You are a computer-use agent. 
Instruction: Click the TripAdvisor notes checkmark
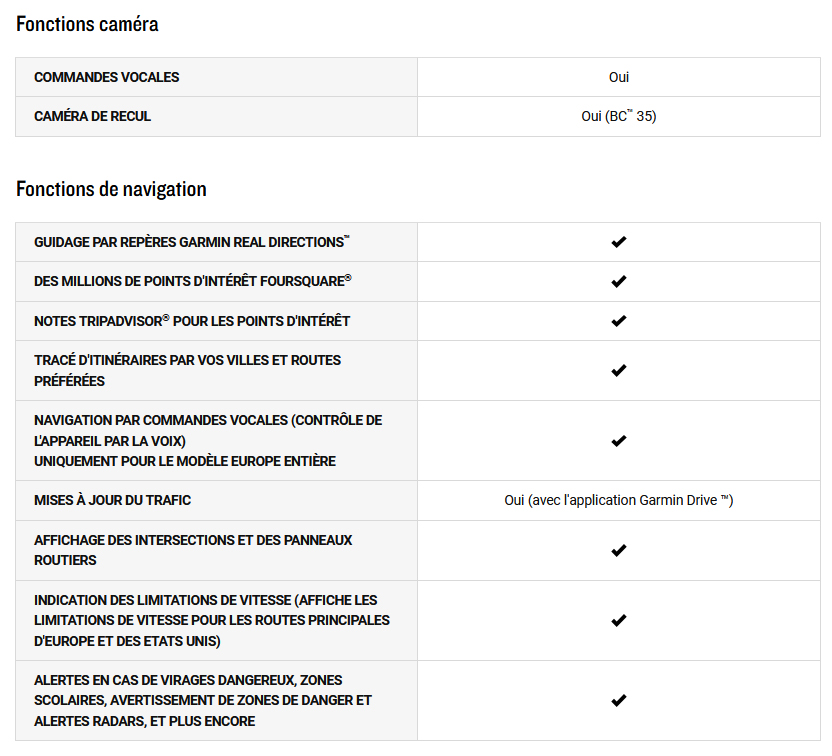coord(619,321)
